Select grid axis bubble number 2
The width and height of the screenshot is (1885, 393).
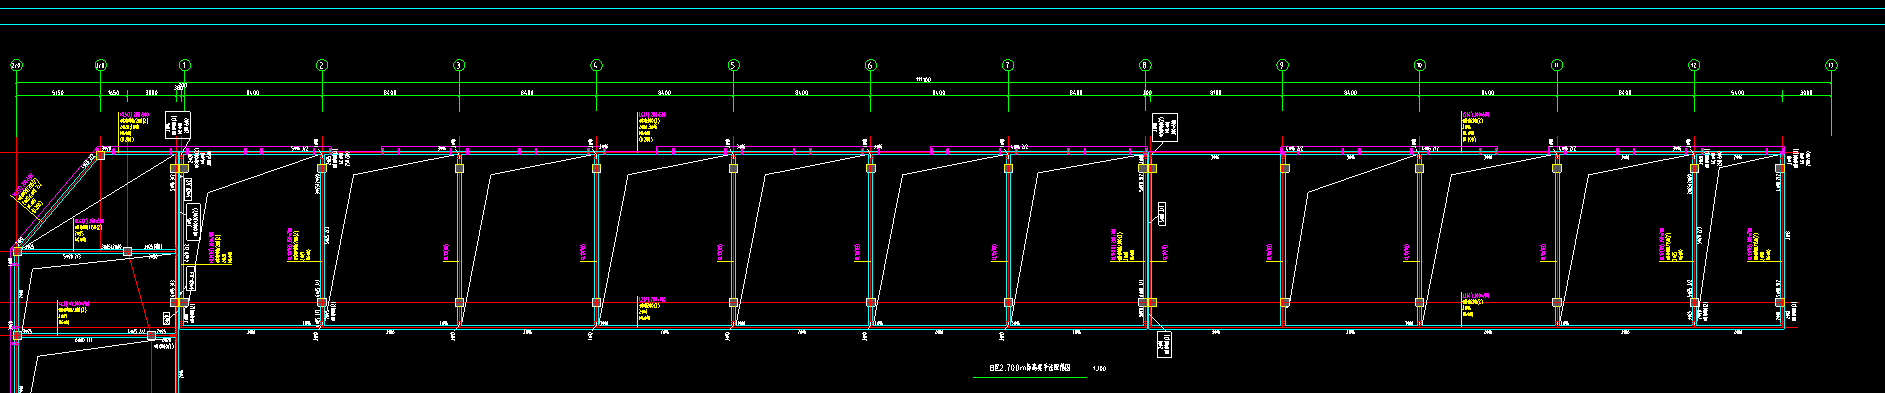(x=322, y=65)
